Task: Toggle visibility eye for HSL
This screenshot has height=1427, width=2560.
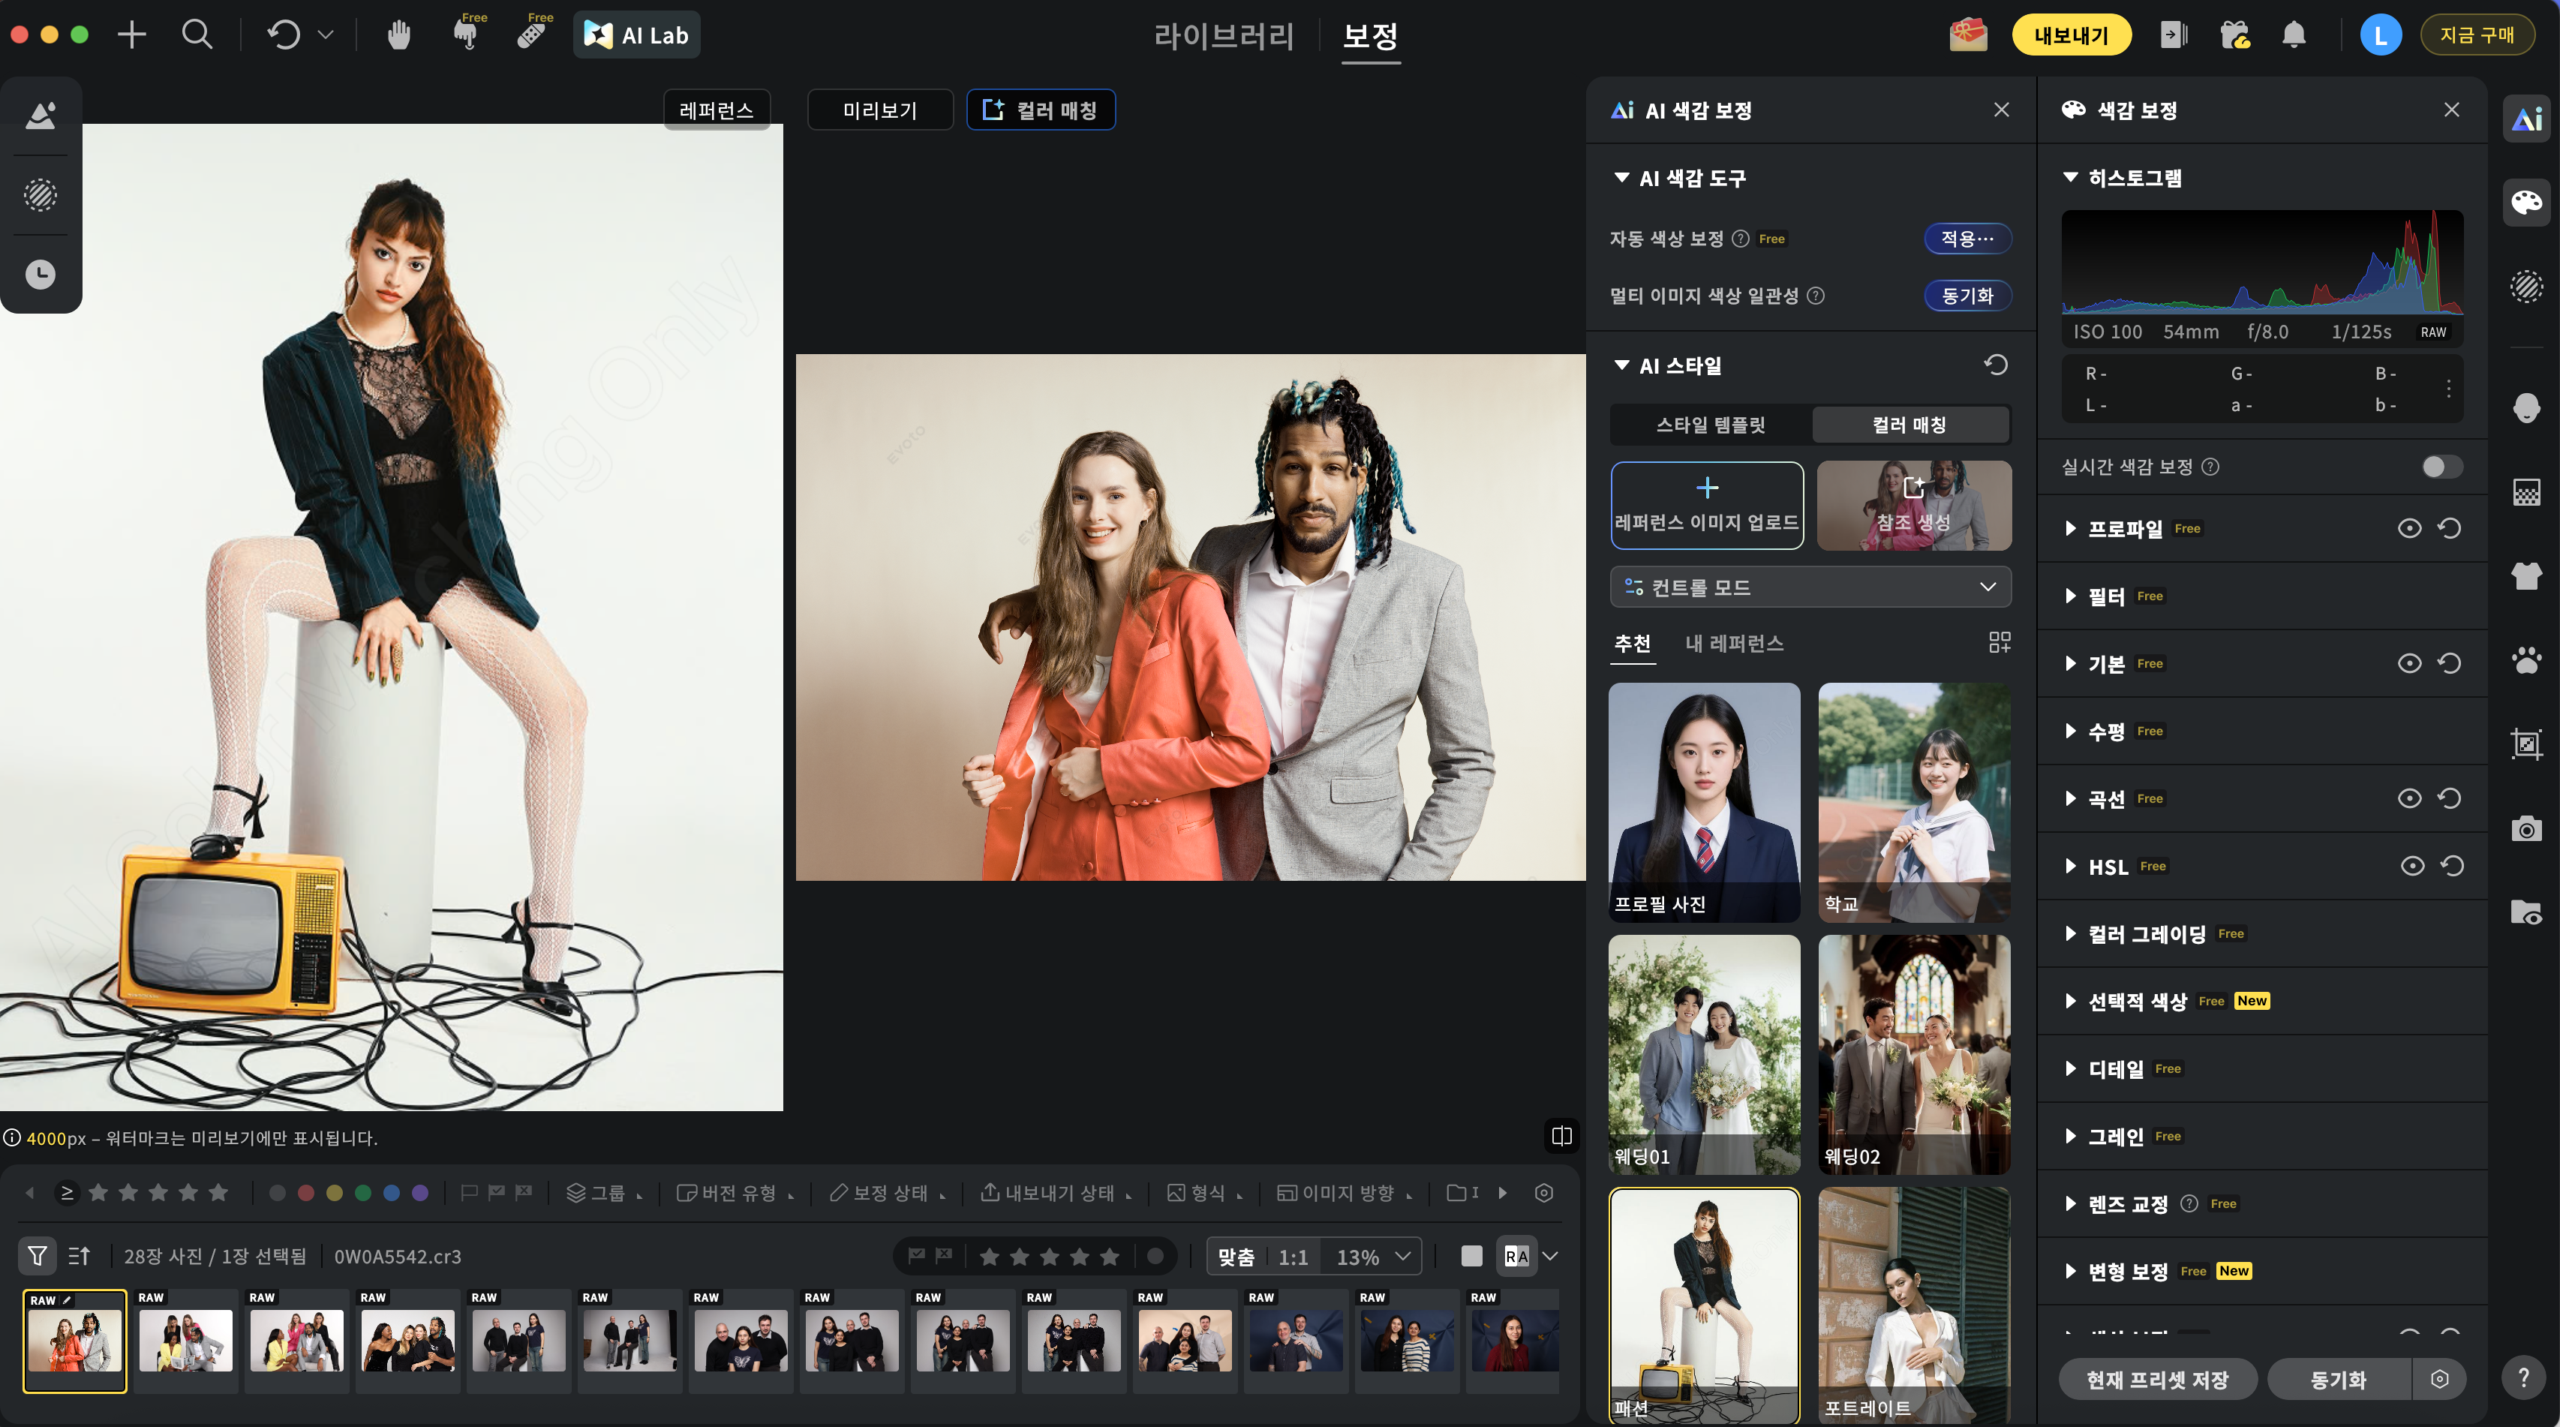Action: click(x=2412, y=866)
